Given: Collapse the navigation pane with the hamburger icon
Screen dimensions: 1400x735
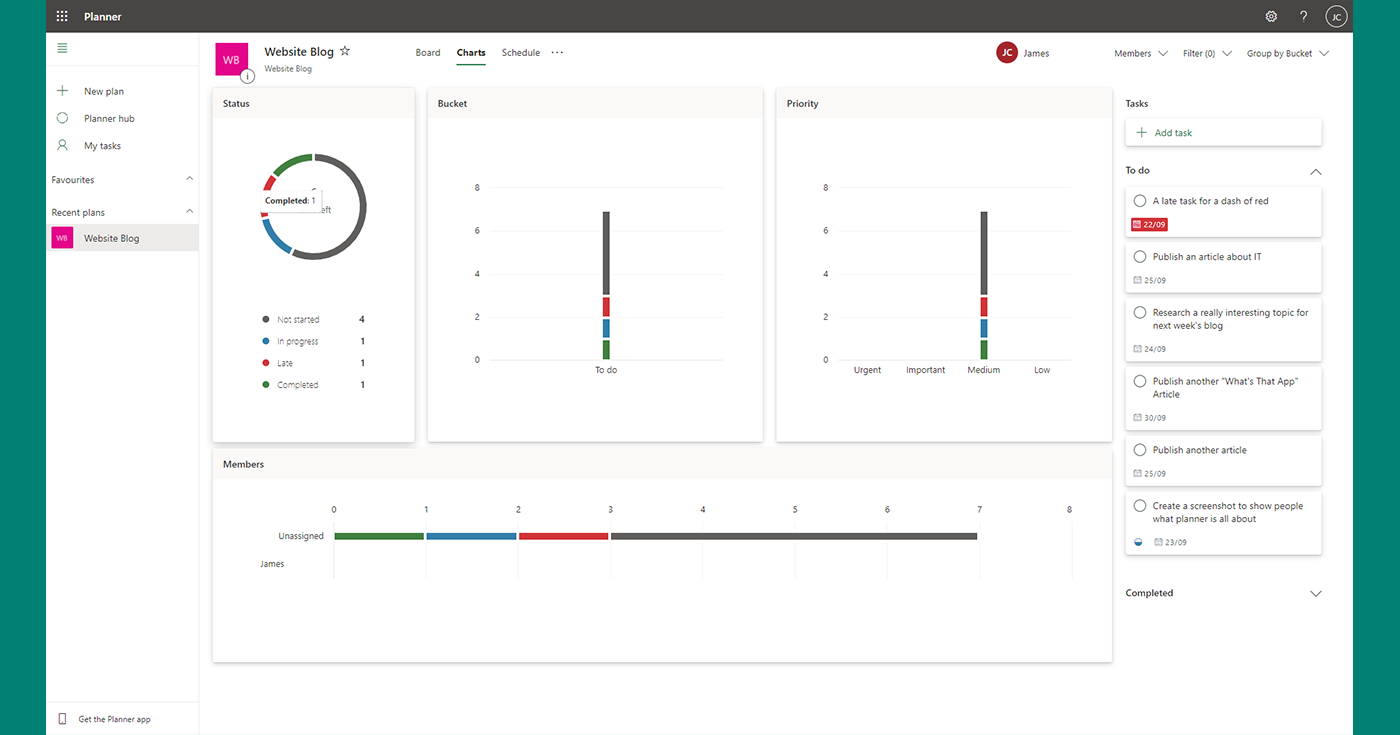Looking at the screenshot, I should pyautogui.click(x=62, y=47).
